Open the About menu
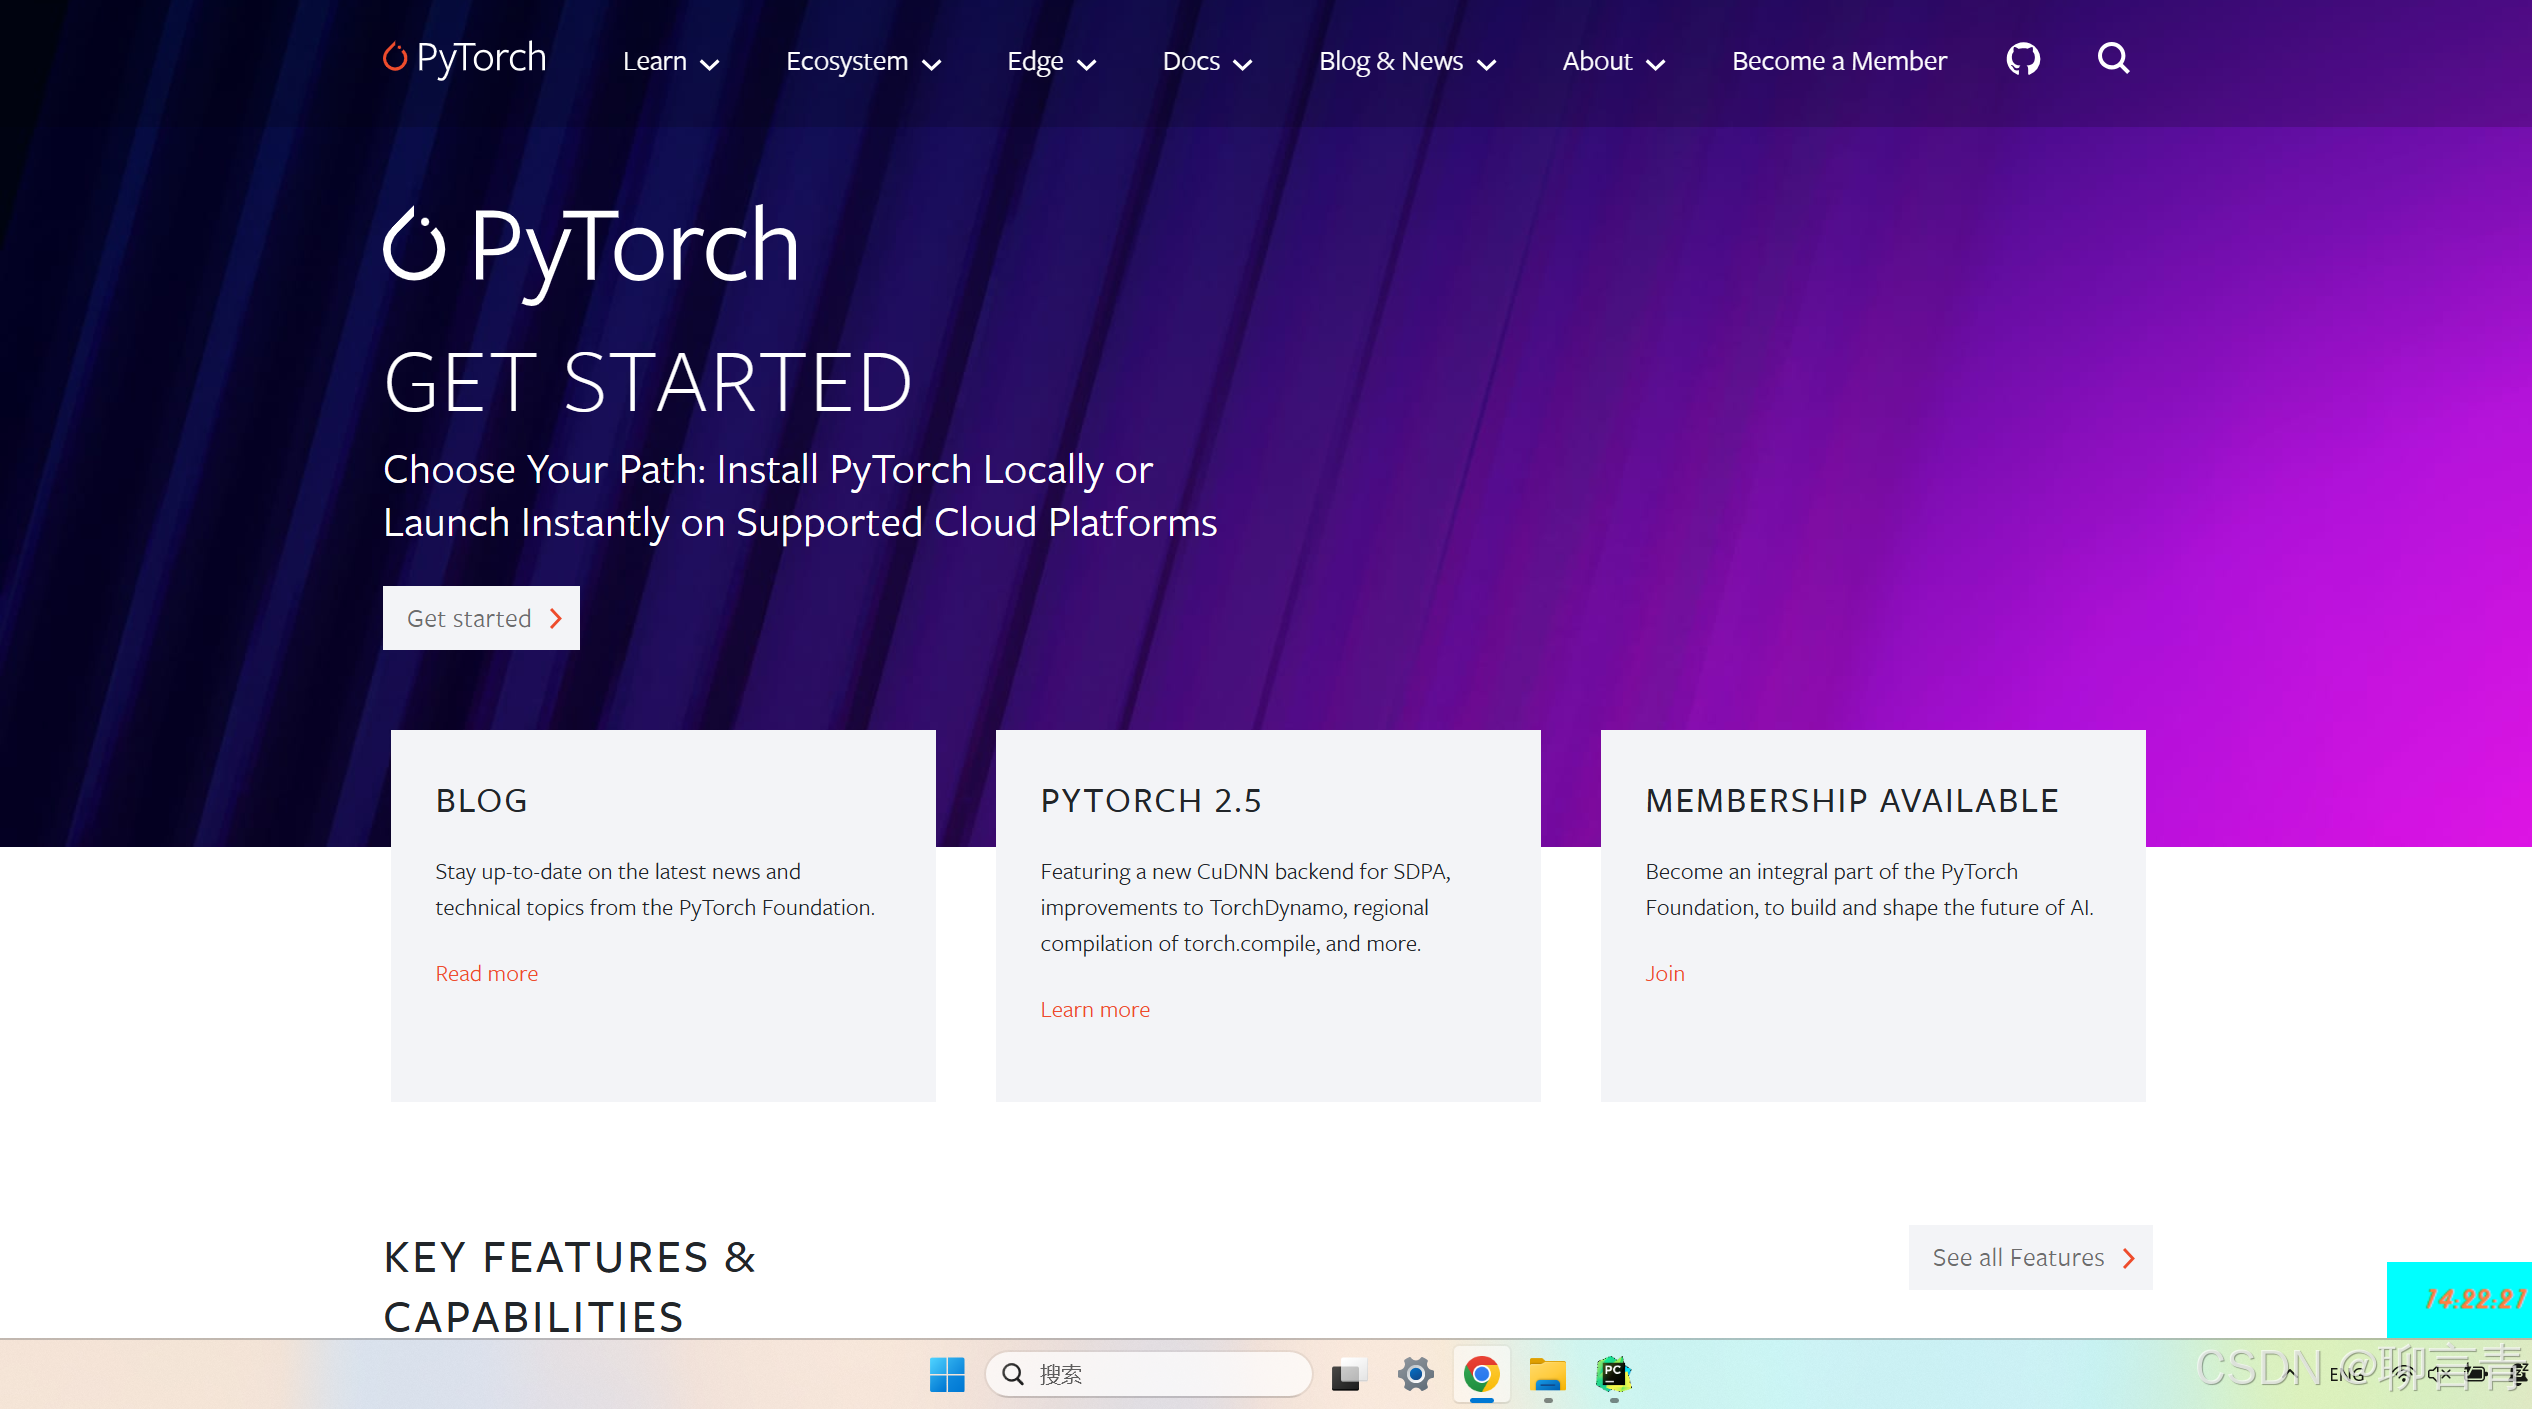The image size is (2532, 1409). (x=1612, y=62)
